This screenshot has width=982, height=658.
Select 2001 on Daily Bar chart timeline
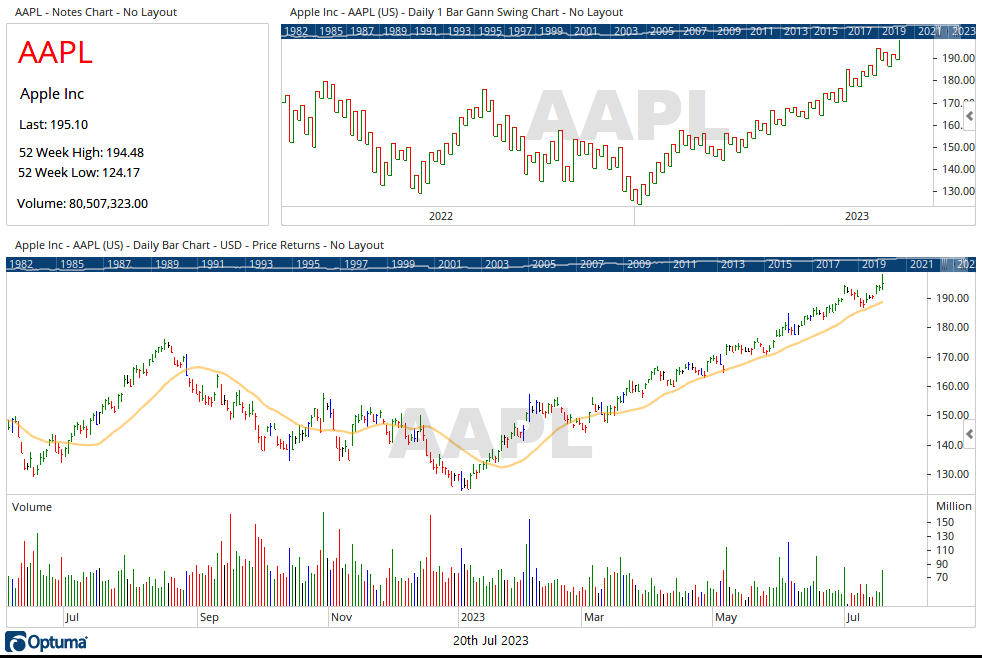(x=450, y=264)
